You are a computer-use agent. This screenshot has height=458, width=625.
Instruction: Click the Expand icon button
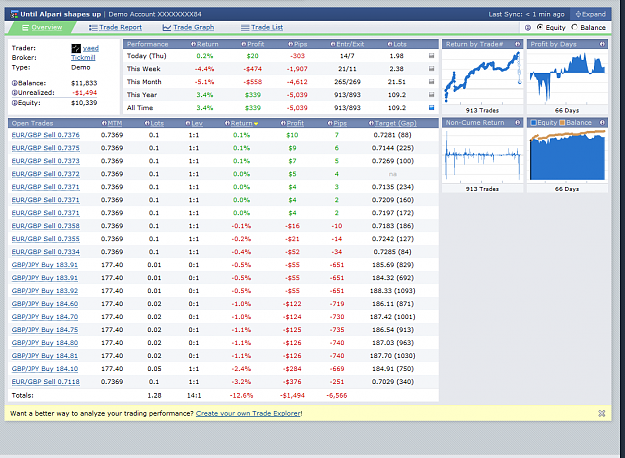pos(590,14)
